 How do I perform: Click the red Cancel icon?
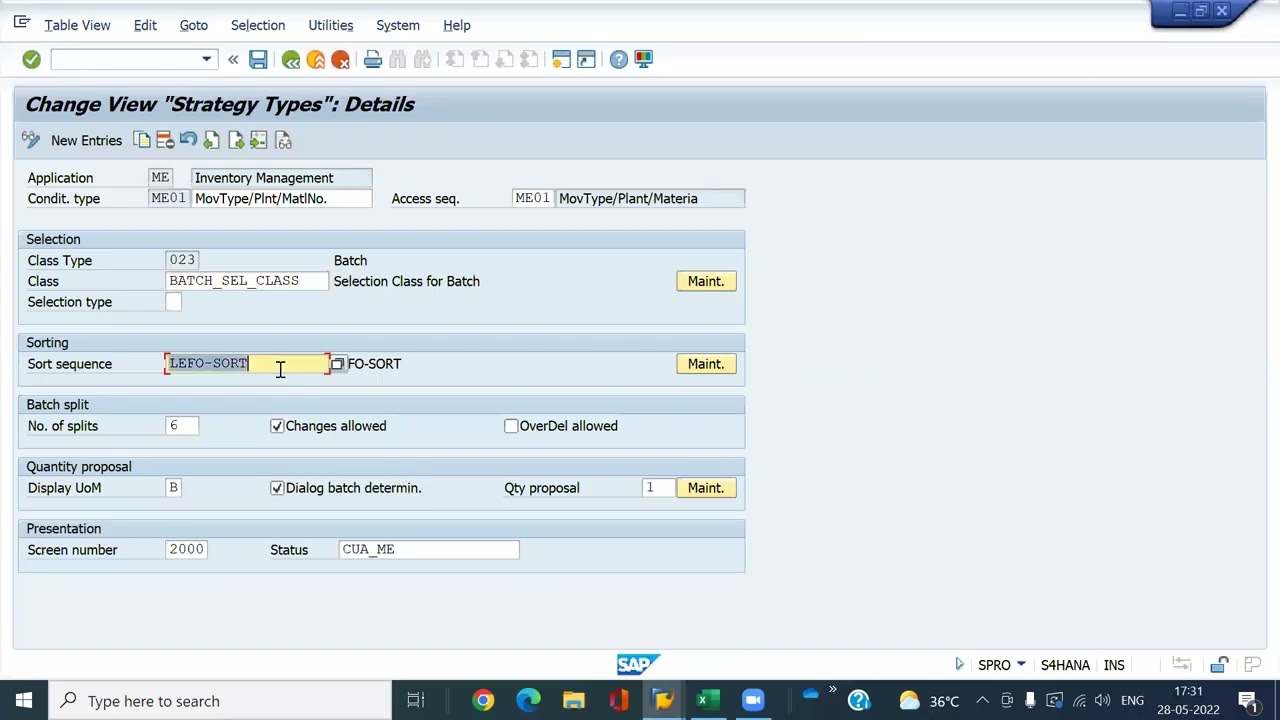[x=340, y=60]
